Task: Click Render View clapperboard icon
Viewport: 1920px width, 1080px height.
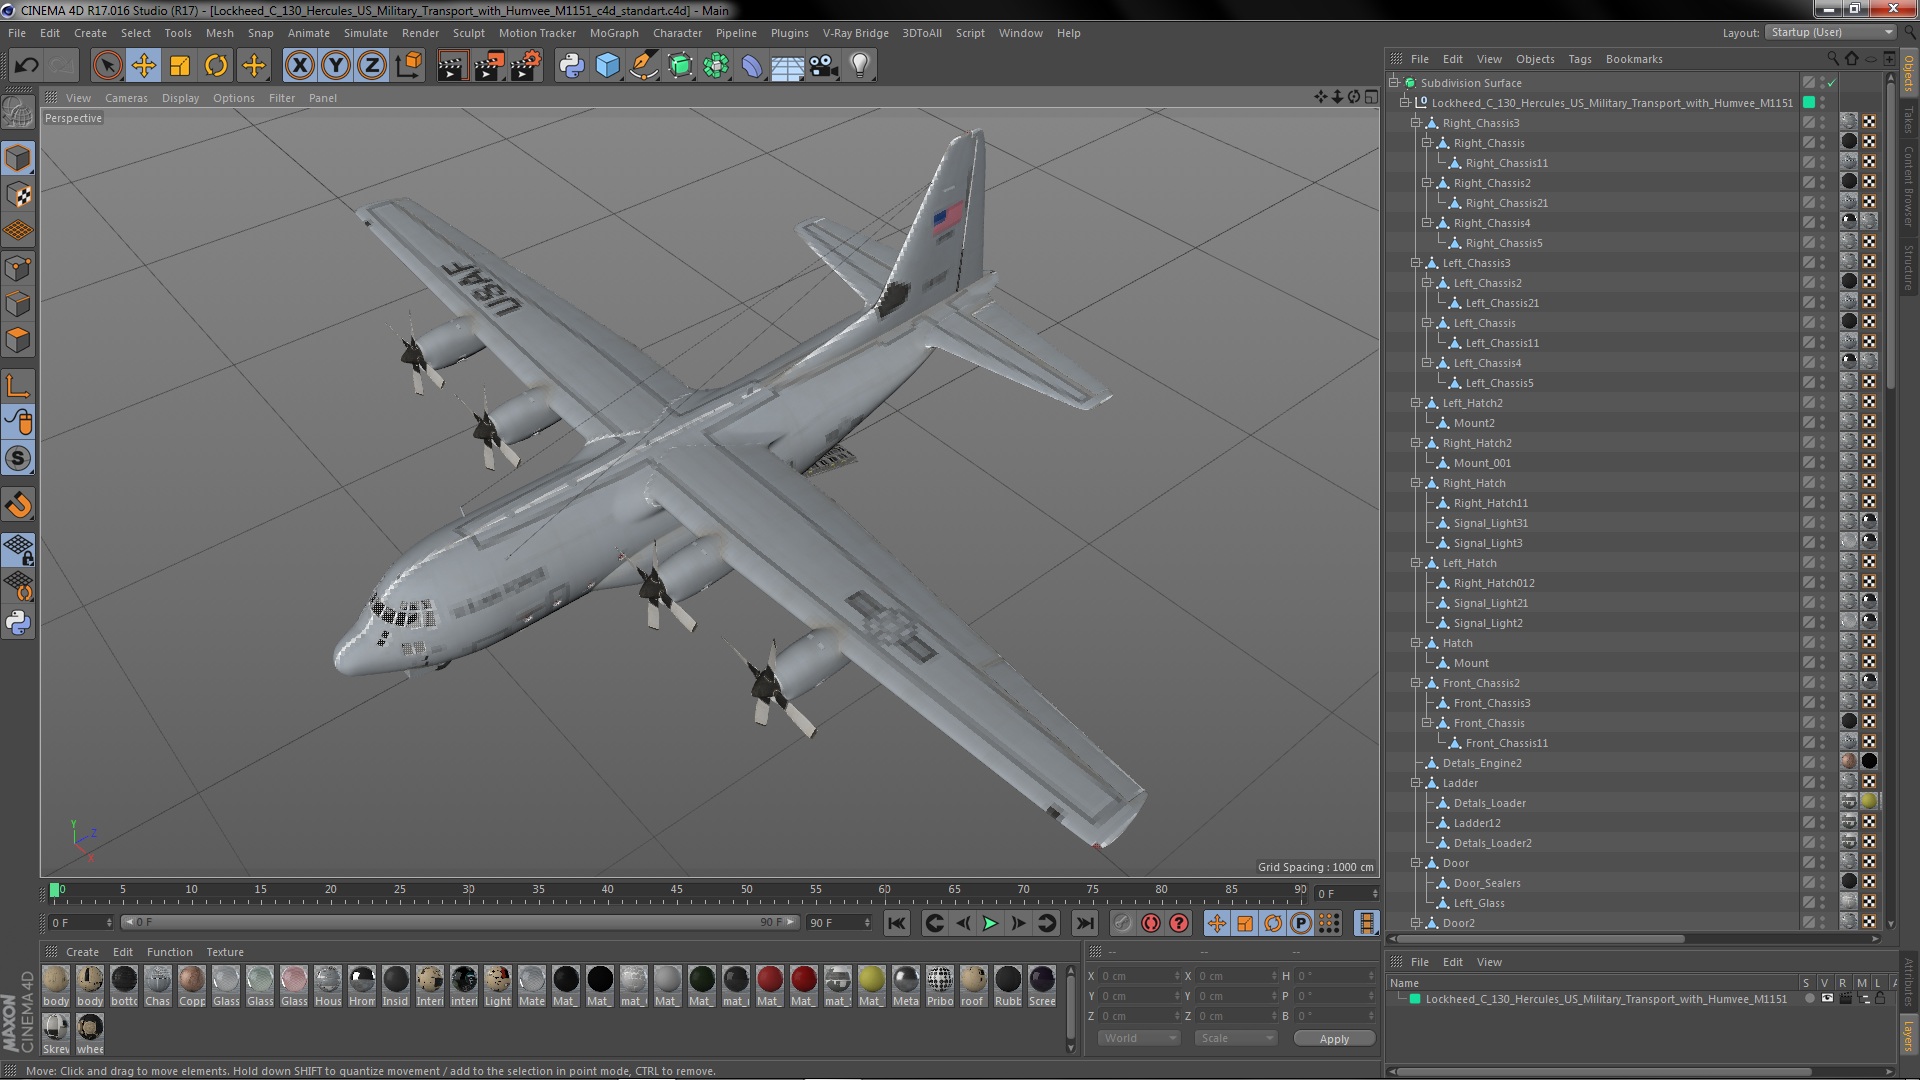Action: pos(452,66)
